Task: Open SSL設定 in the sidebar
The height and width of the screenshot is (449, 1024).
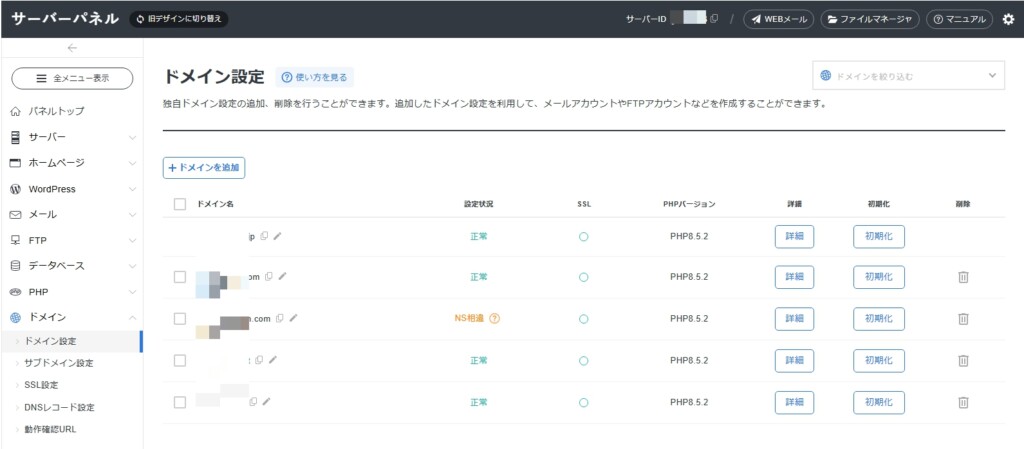Action: click(x=41, y=385)
